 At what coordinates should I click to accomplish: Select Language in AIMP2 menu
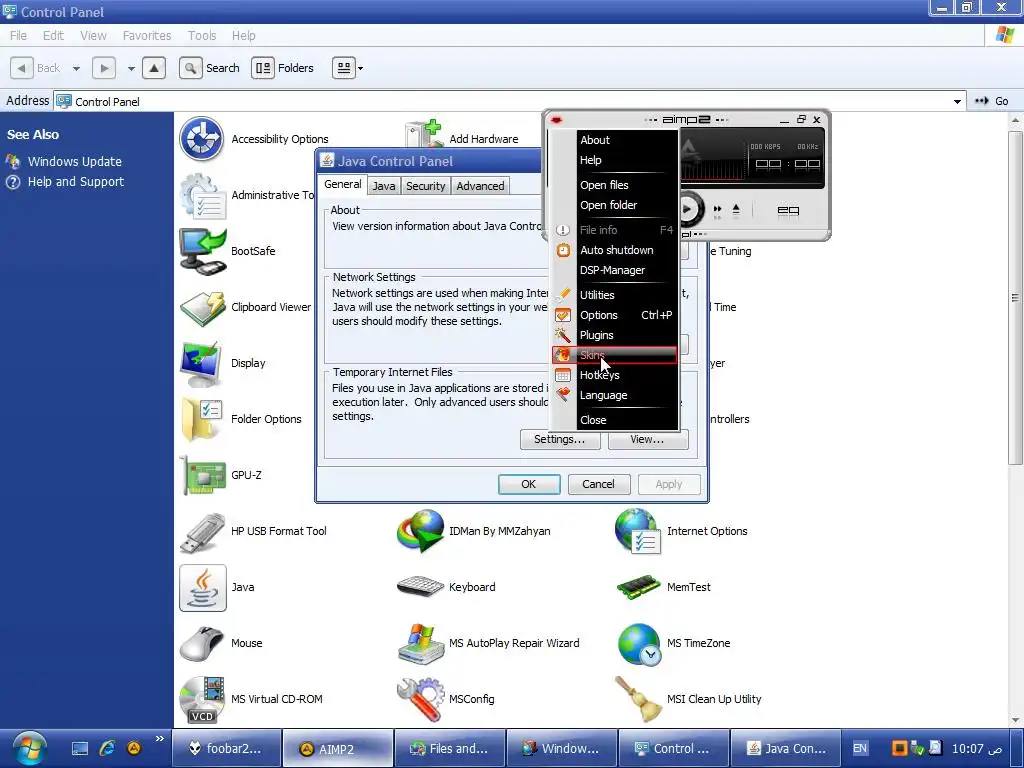click(x=616, y=395)
